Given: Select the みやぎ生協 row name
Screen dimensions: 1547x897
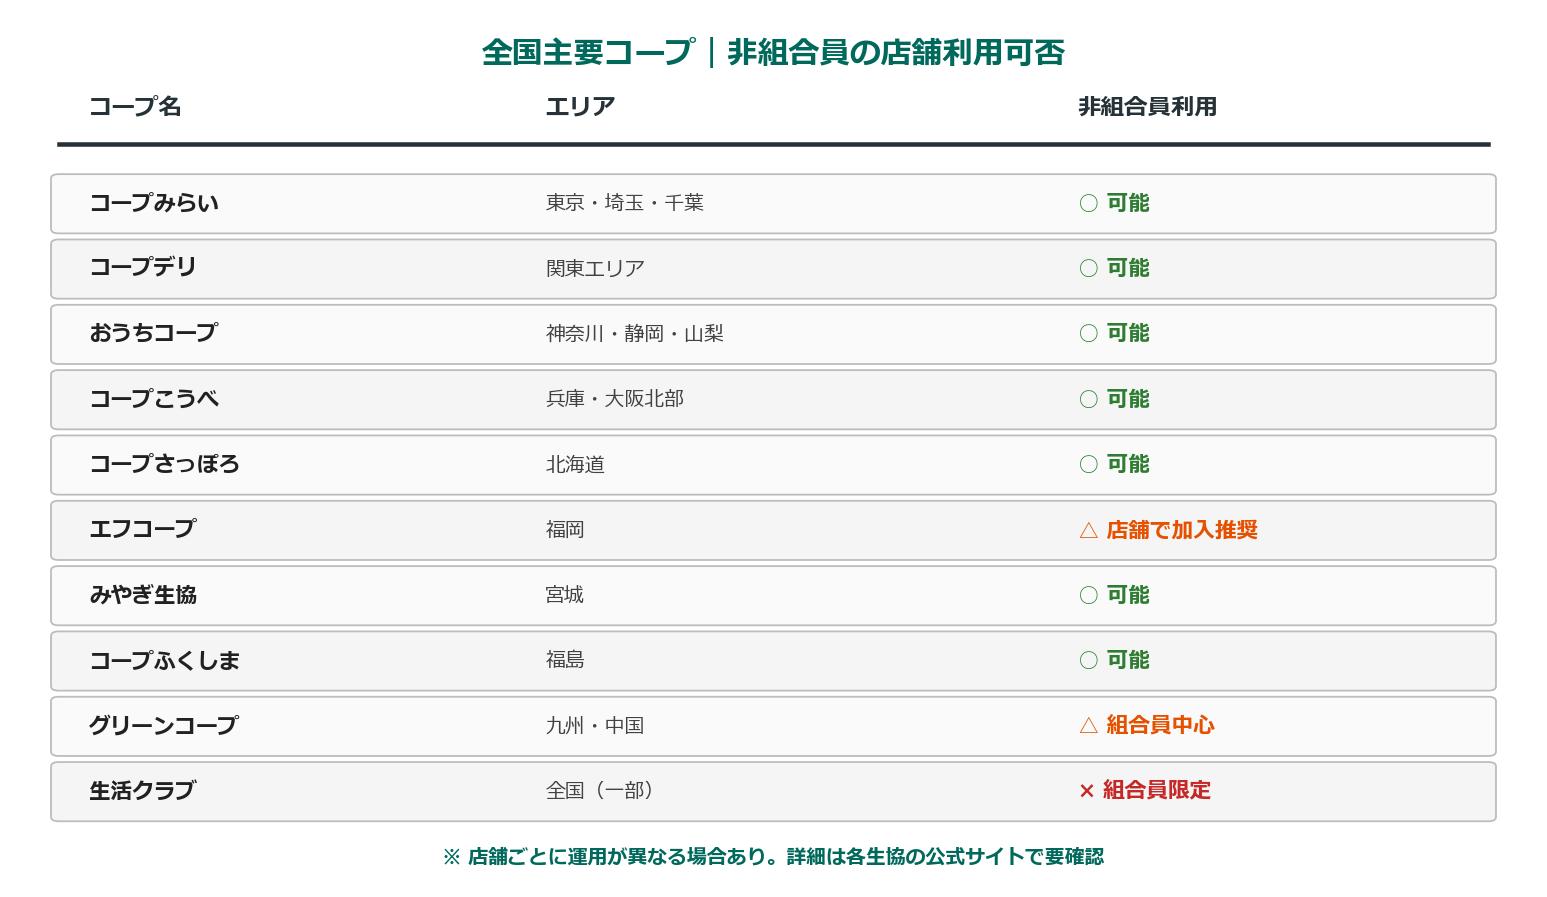Looking at the screenshot, I should tap(143, 595).
